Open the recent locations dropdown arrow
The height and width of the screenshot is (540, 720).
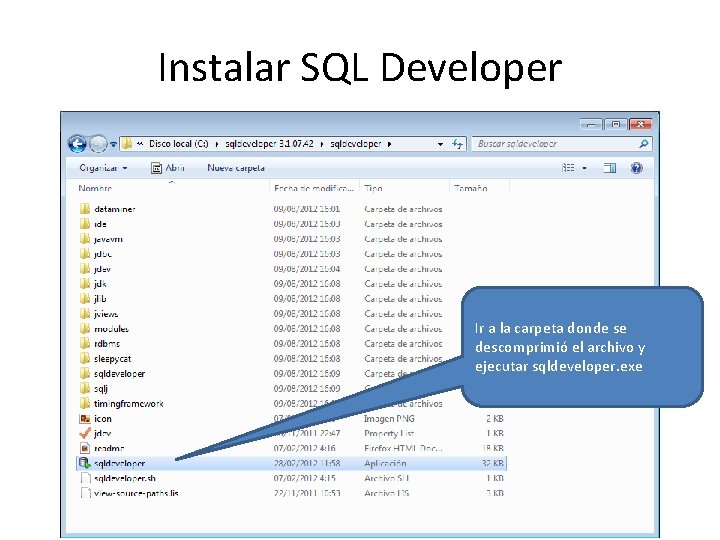[113, 144]
